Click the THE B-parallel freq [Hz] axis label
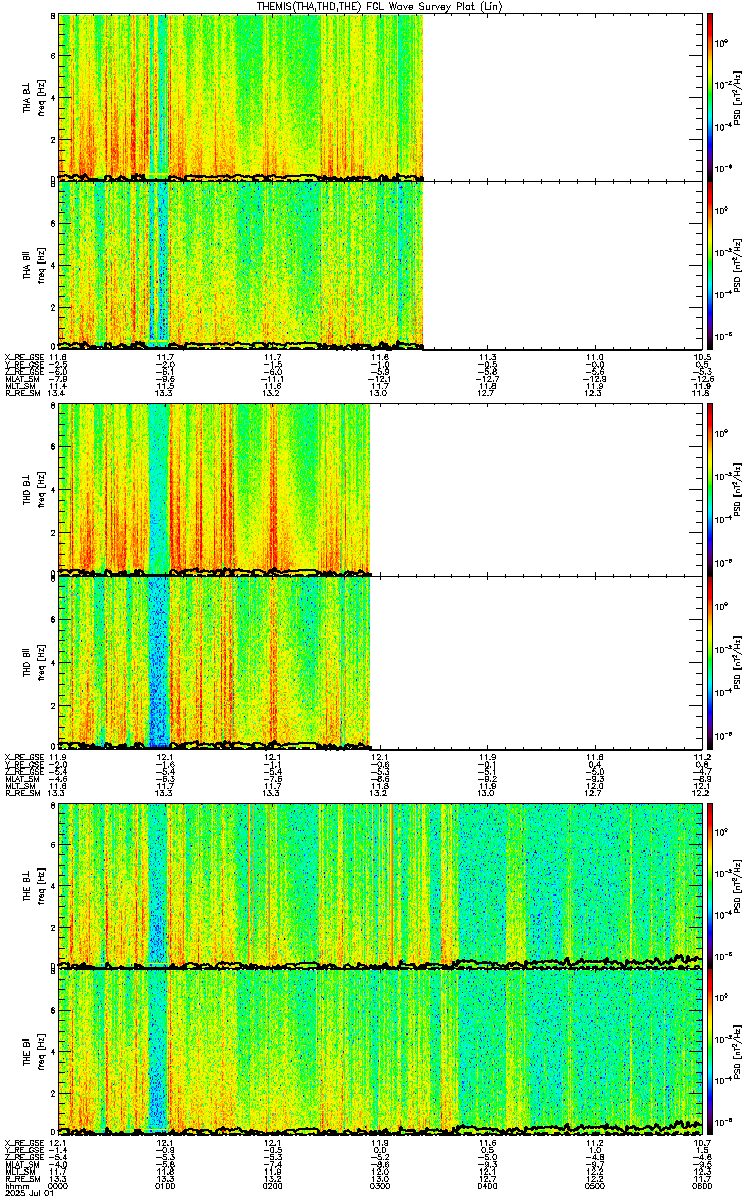 41,1052
